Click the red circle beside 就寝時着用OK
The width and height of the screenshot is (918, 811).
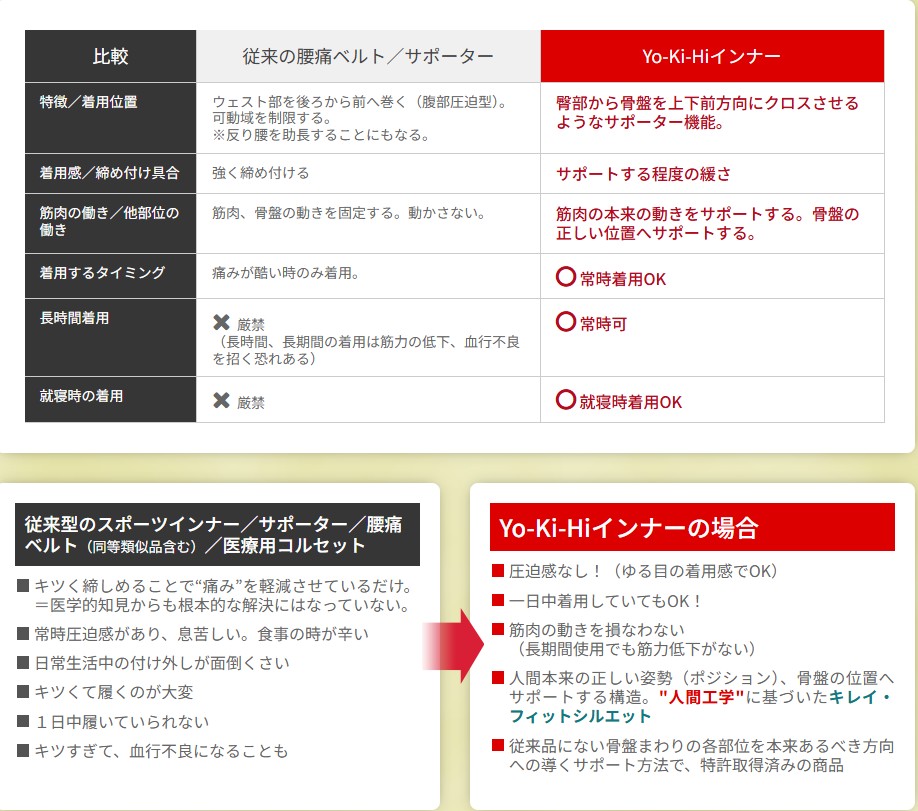(x=566, y=401)
